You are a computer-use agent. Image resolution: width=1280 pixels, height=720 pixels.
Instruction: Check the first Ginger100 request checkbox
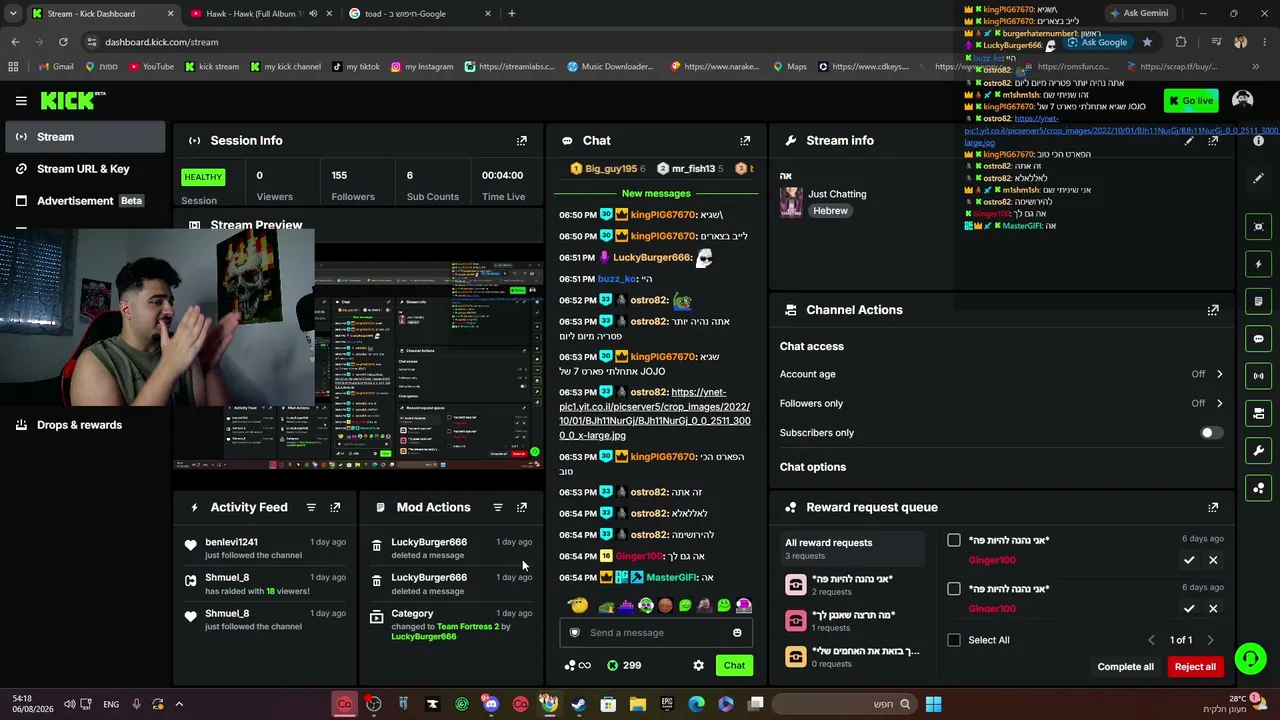click(954, 540)
